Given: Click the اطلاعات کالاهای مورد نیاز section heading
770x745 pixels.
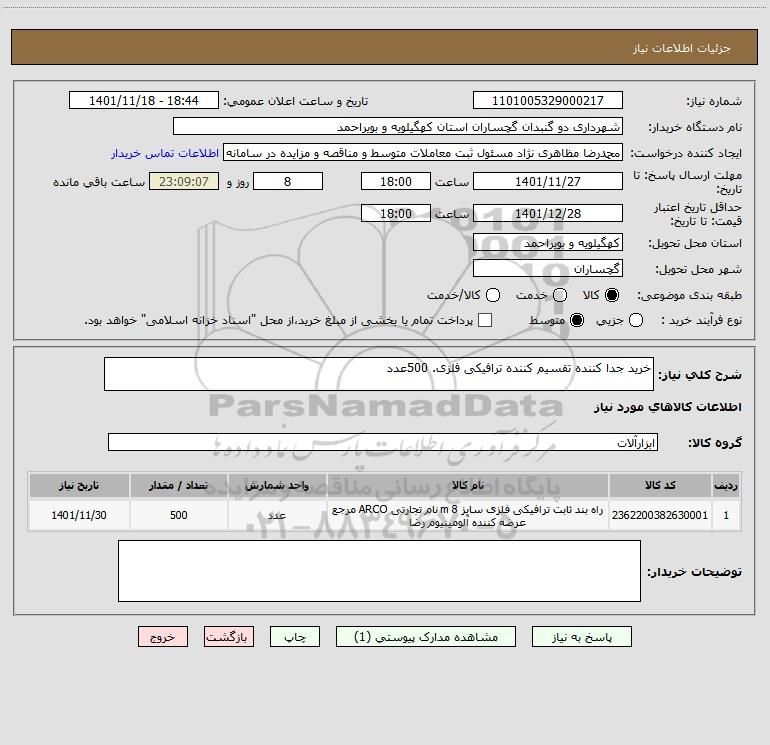Looking at the screenshot, I should tap(668, 407).
